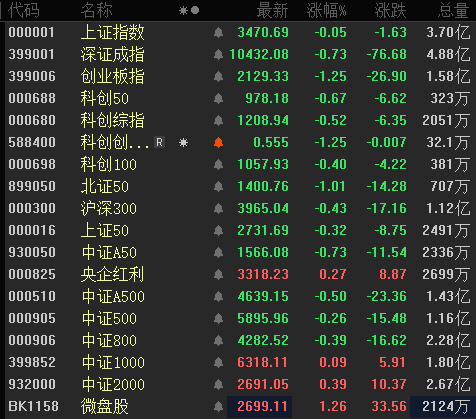Select the 科创综指 name cell
This screenshot has width=476, height=419.
point(113,121)
